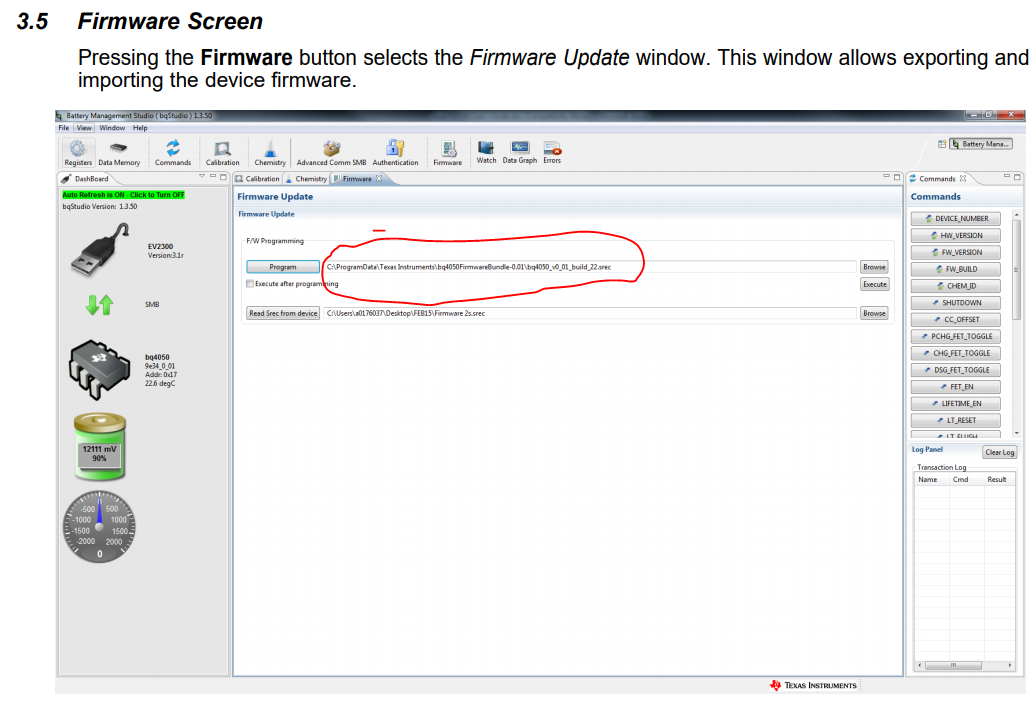Maximize the DashBoard panel
Viewport: 1035px width, 705px height.
[x=224, y=177]
